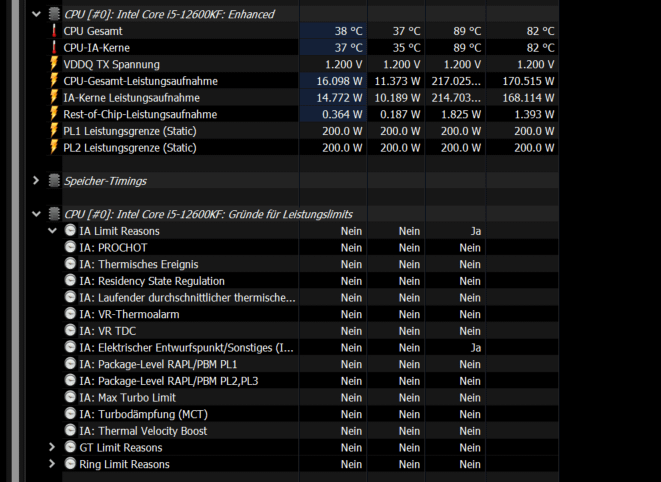This screenshot has width=661, height=482.
Task: Click the clock icon of IA: Thermal Velocity Boost
Action: coord(70,431)
